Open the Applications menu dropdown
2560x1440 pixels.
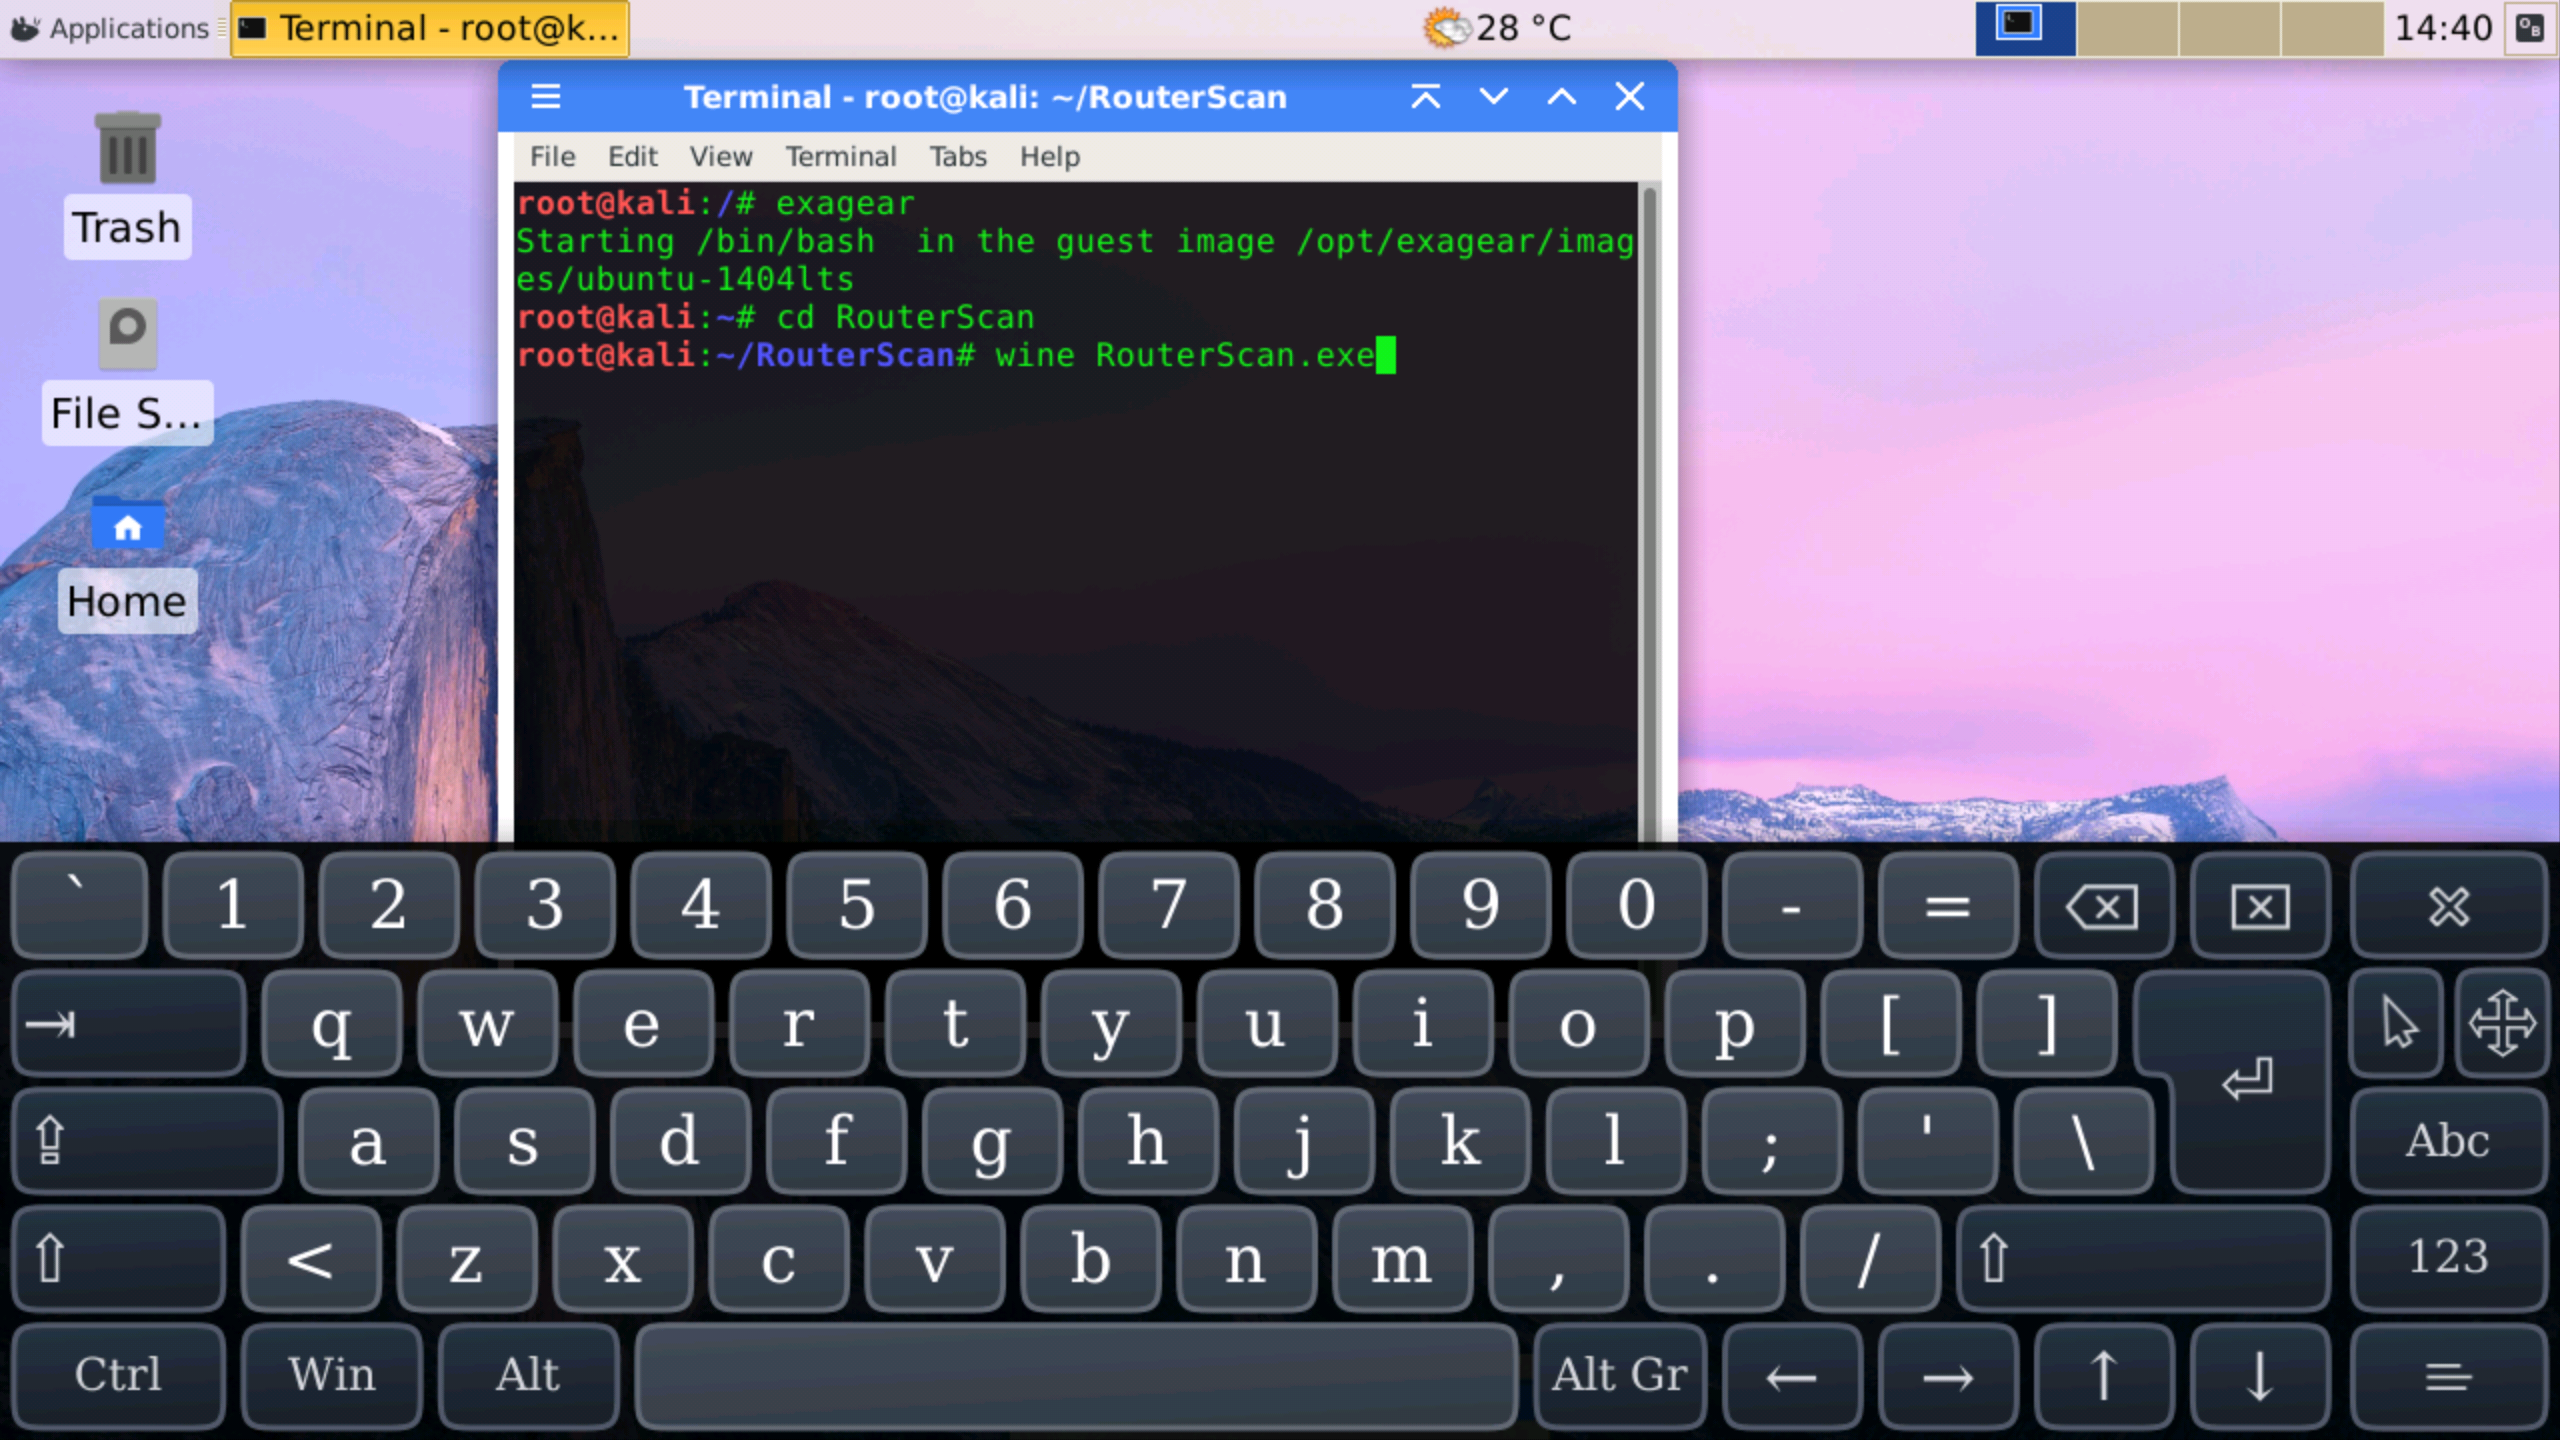coord(112,28)
